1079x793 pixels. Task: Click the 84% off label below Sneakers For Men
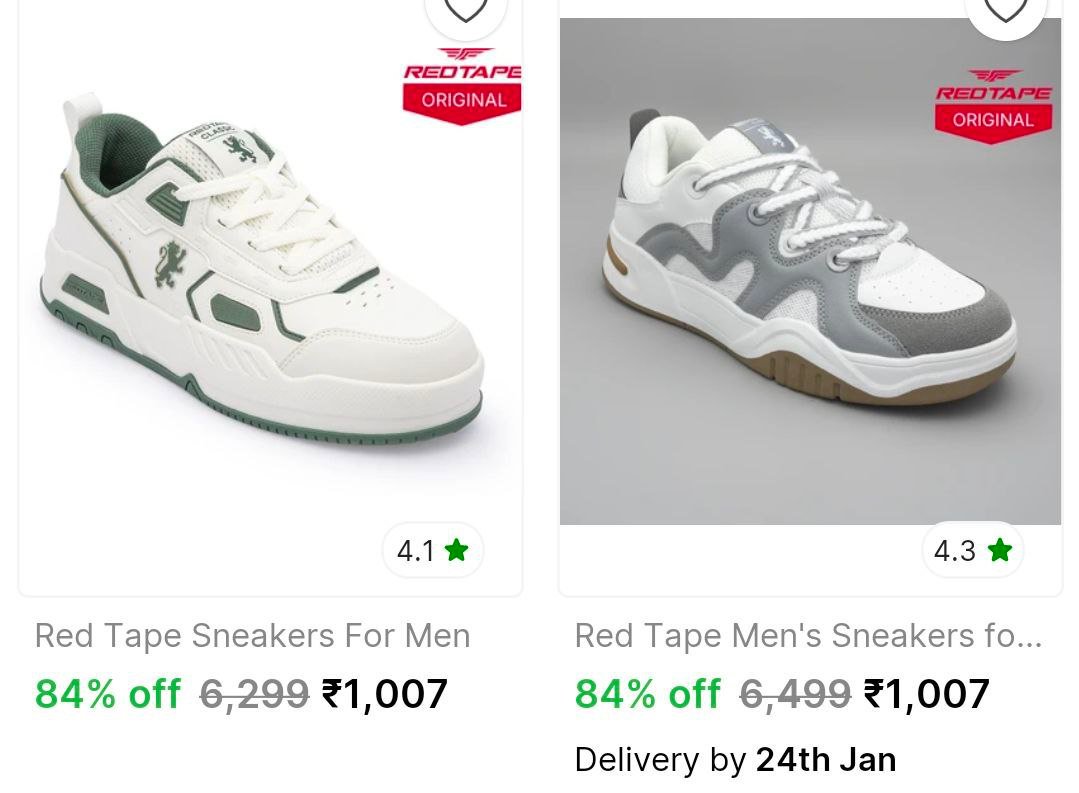click(108, 693)
